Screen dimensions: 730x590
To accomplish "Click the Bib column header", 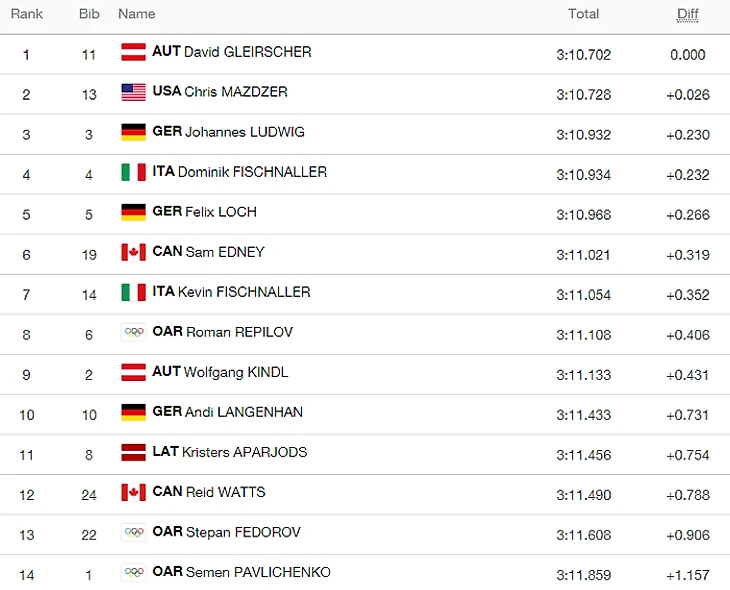I will pyautogui.click(x=89, y=14).
